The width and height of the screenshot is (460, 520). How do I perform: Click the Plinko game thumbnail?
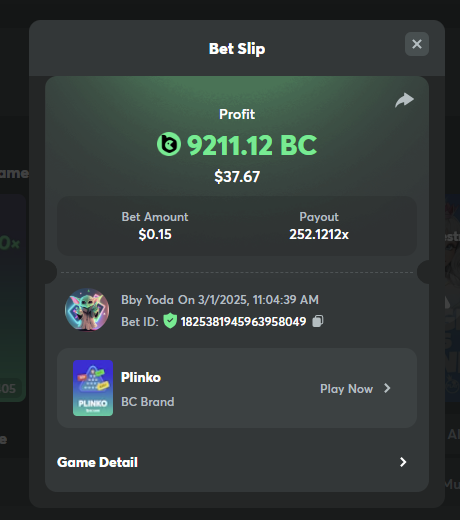93,388
